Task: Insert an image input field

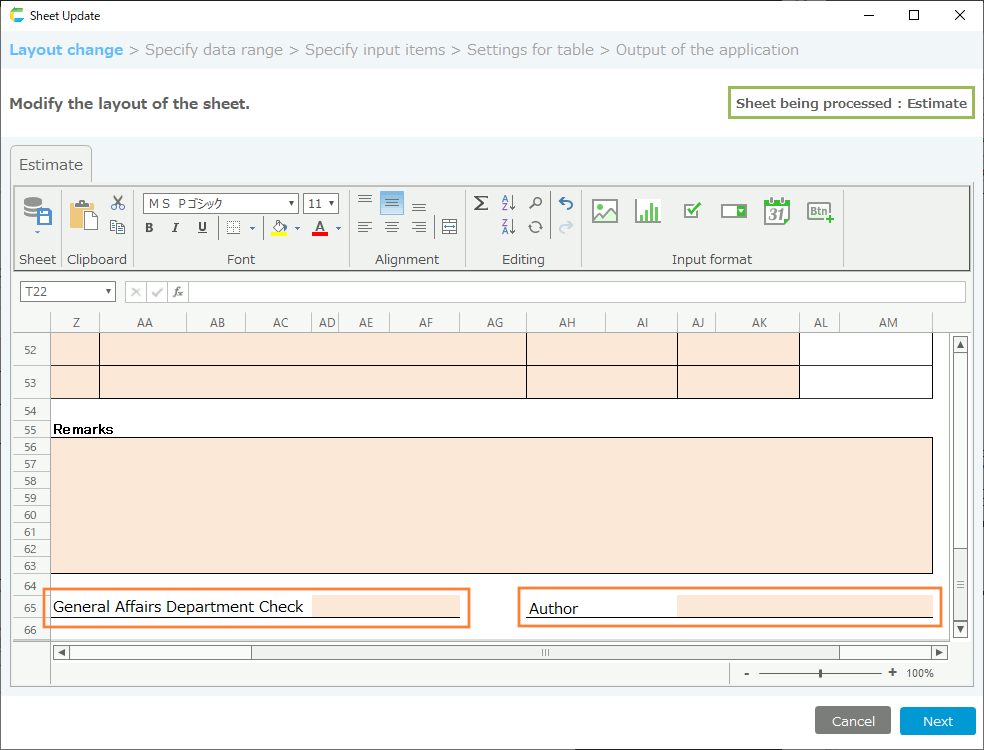Action: pos(605,211)
